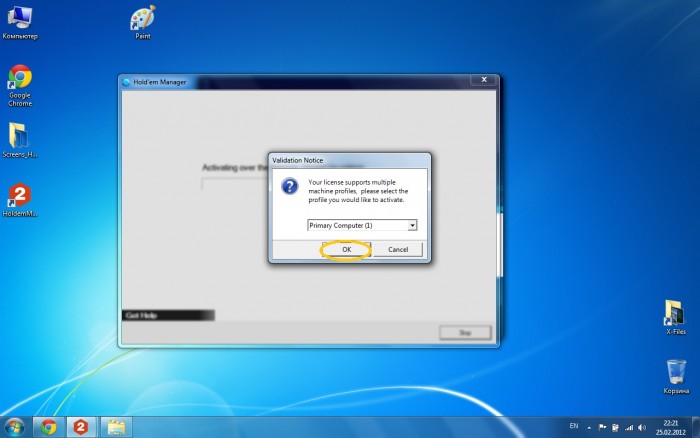Viewport: 700px width, 438px height.
Task: Click the taskbar clock showing 22:21
Action: point(671,427)
